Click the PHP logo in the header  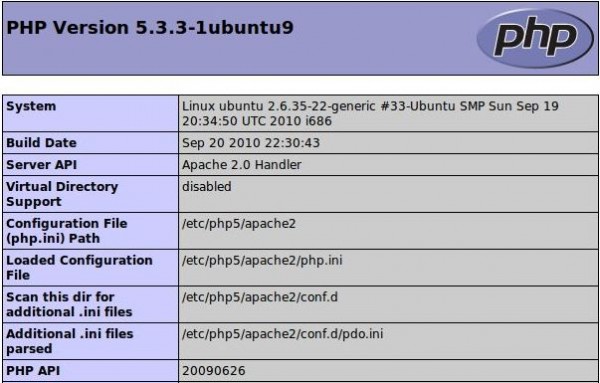[x=536, y=38]
